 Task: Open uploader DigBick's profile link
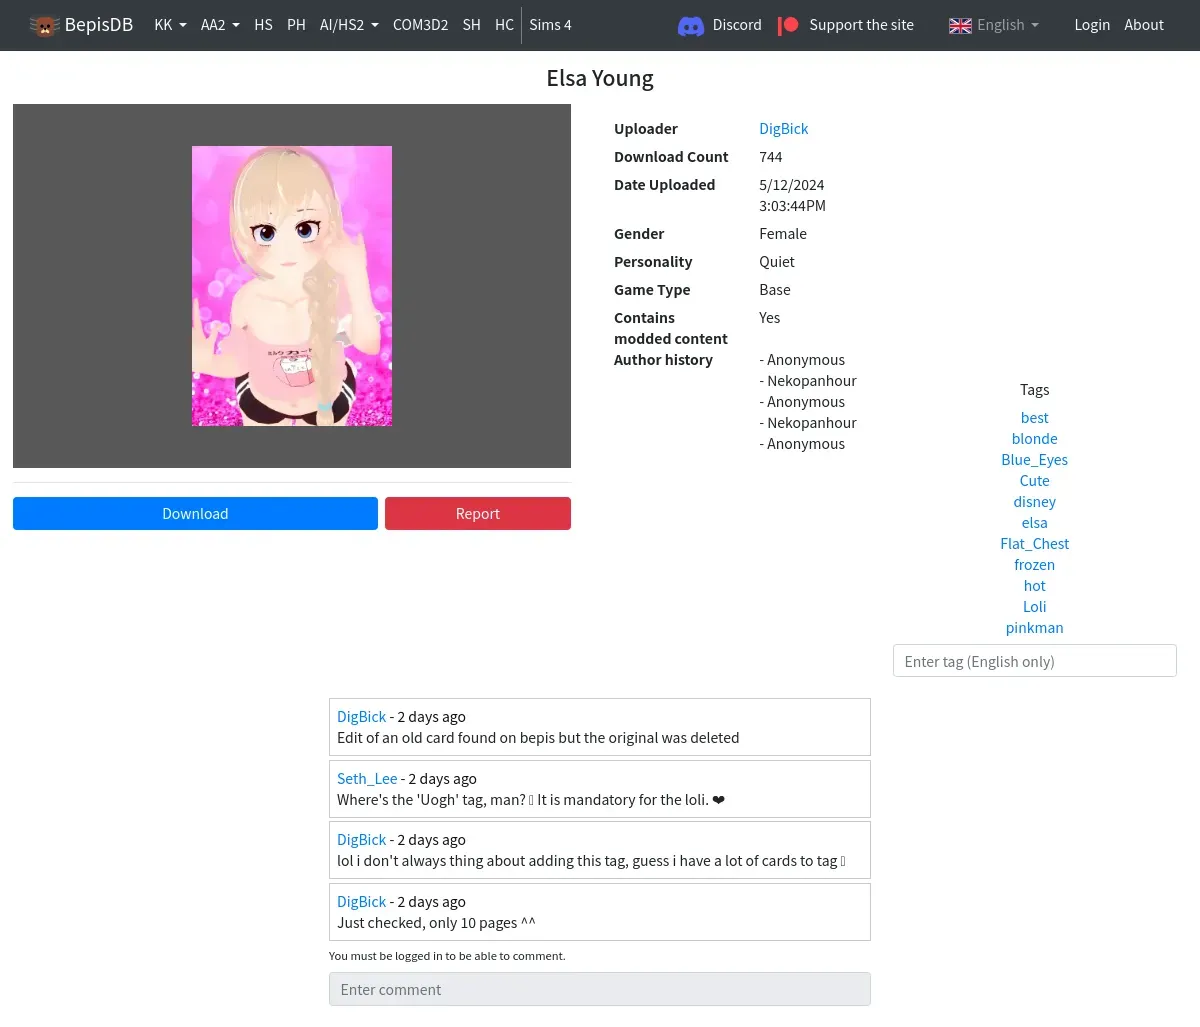783,129
